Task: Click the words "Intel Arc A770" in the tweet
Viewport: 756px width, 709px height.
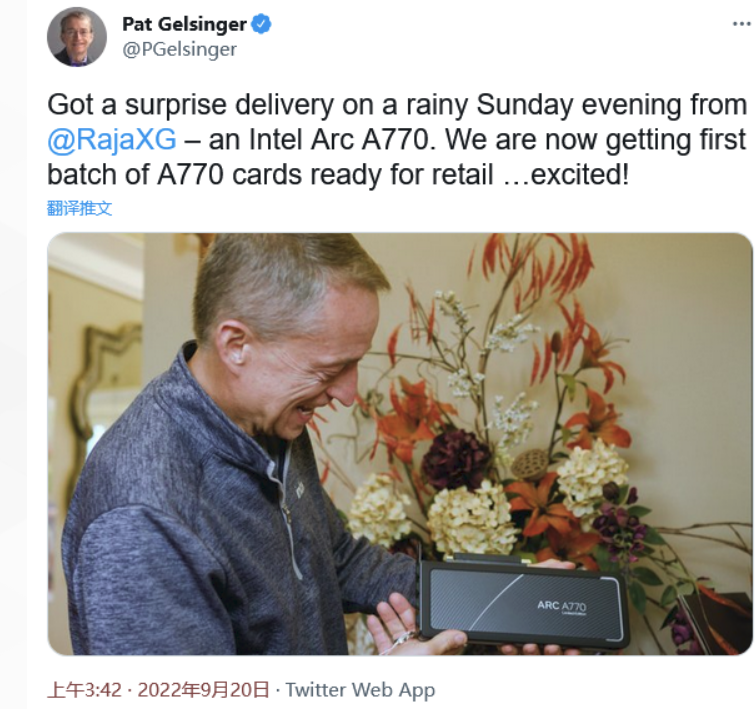Action: click(339, 140)
